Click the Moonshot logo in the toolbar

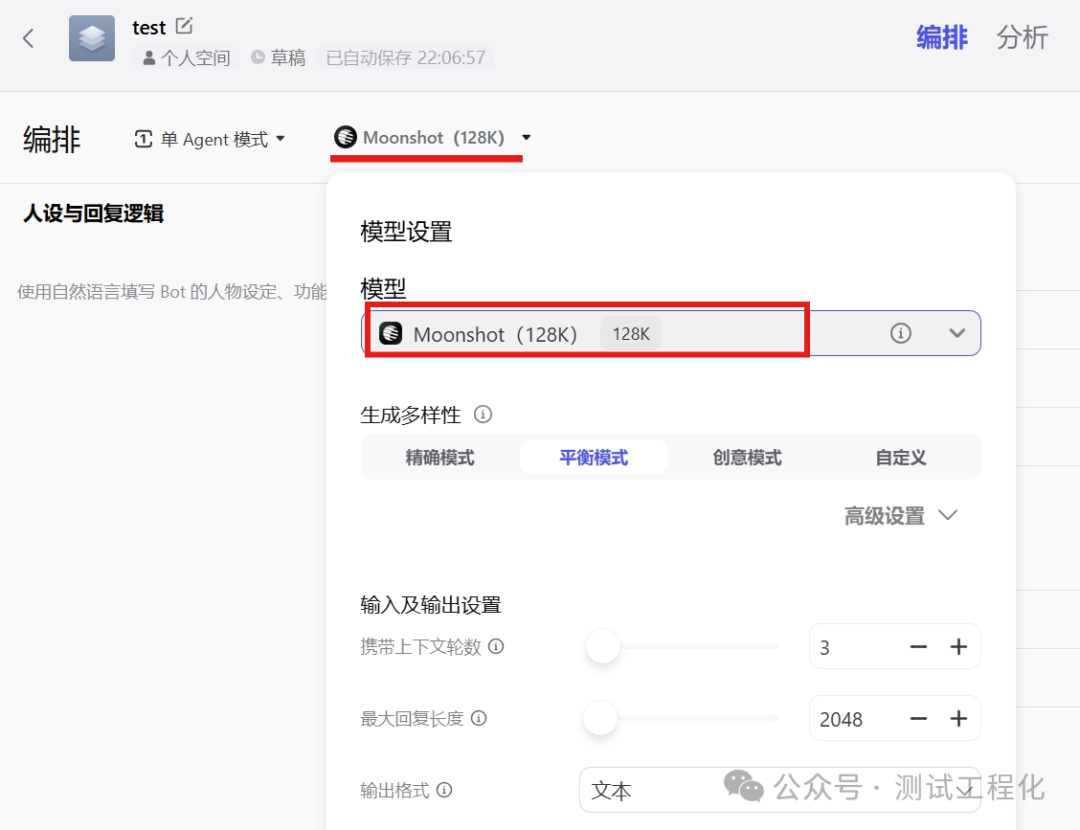[x=345, y=137]
